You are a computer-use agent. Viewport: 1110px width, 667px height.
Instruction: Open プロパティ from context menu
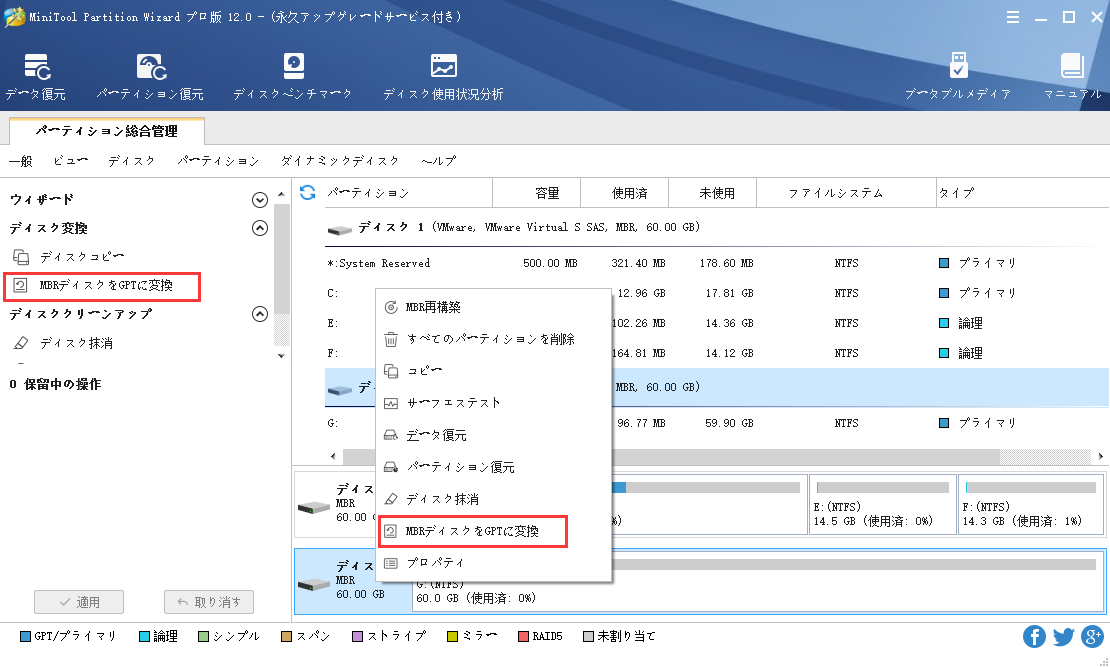[493, 563]
